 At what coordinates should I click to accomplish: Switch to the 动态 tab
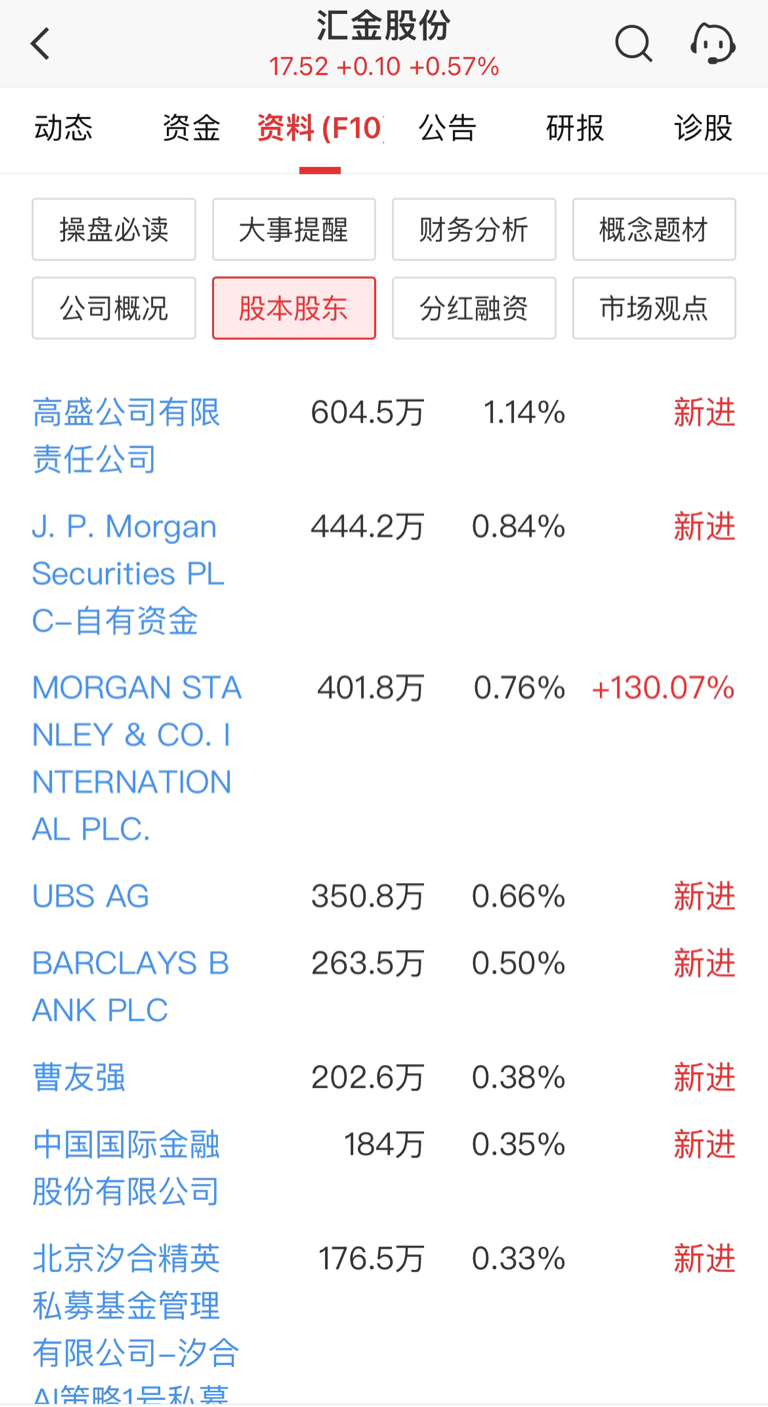pos(63,128)
